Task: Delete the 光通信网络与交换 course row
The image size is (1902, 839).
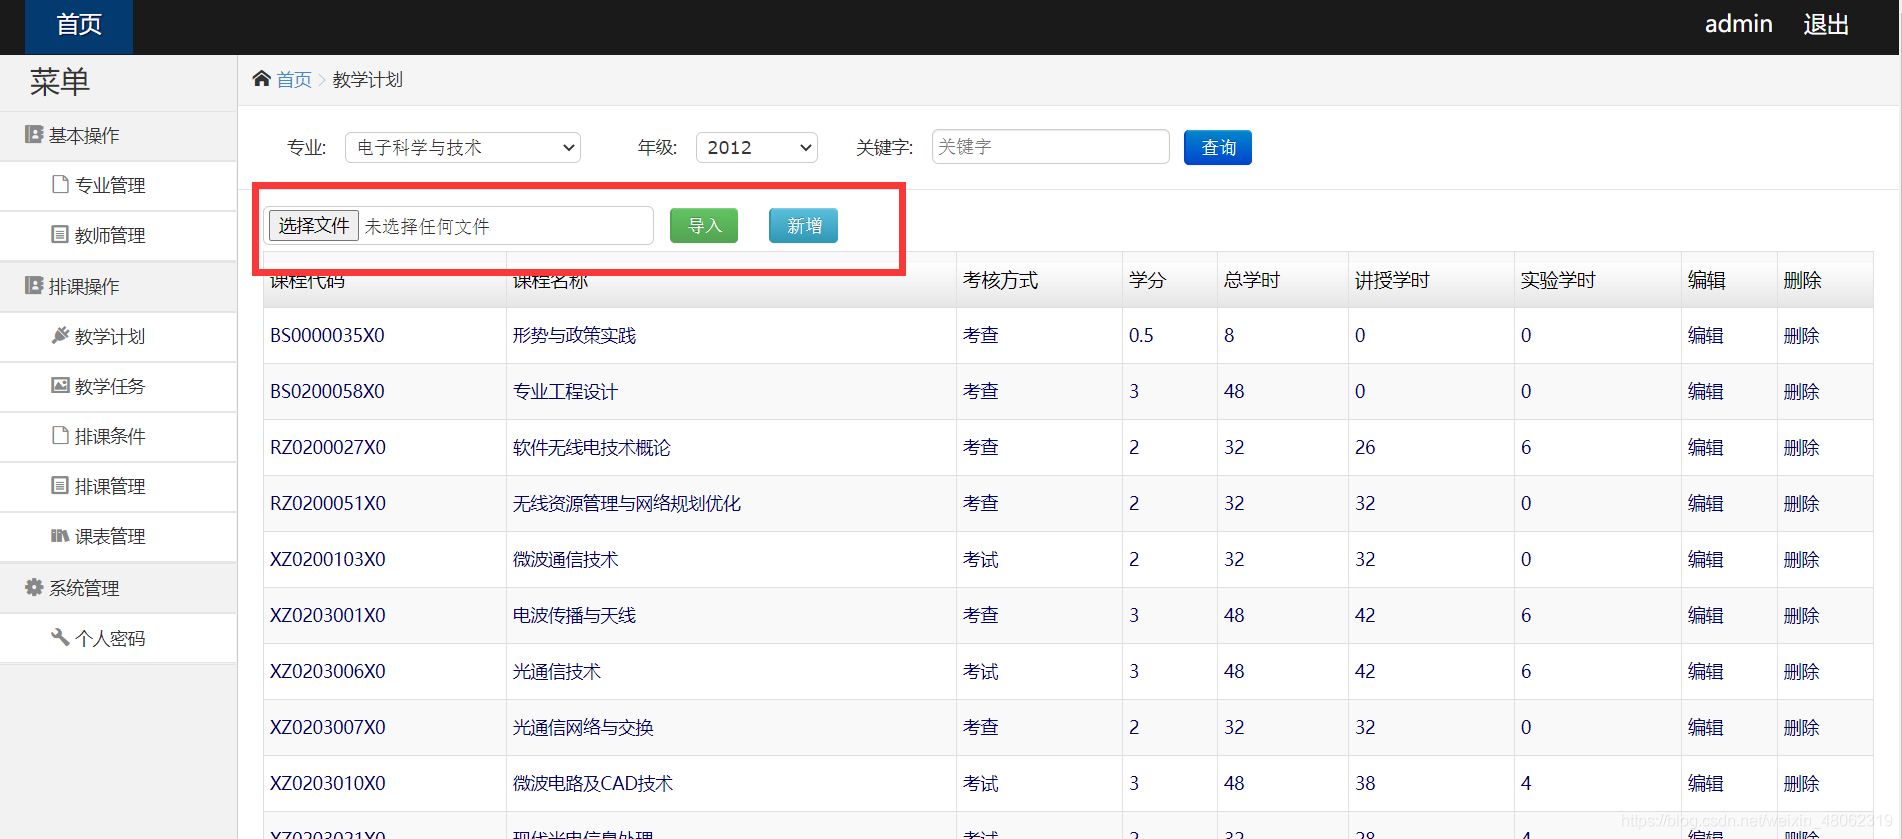Action: click(1801, 728)
